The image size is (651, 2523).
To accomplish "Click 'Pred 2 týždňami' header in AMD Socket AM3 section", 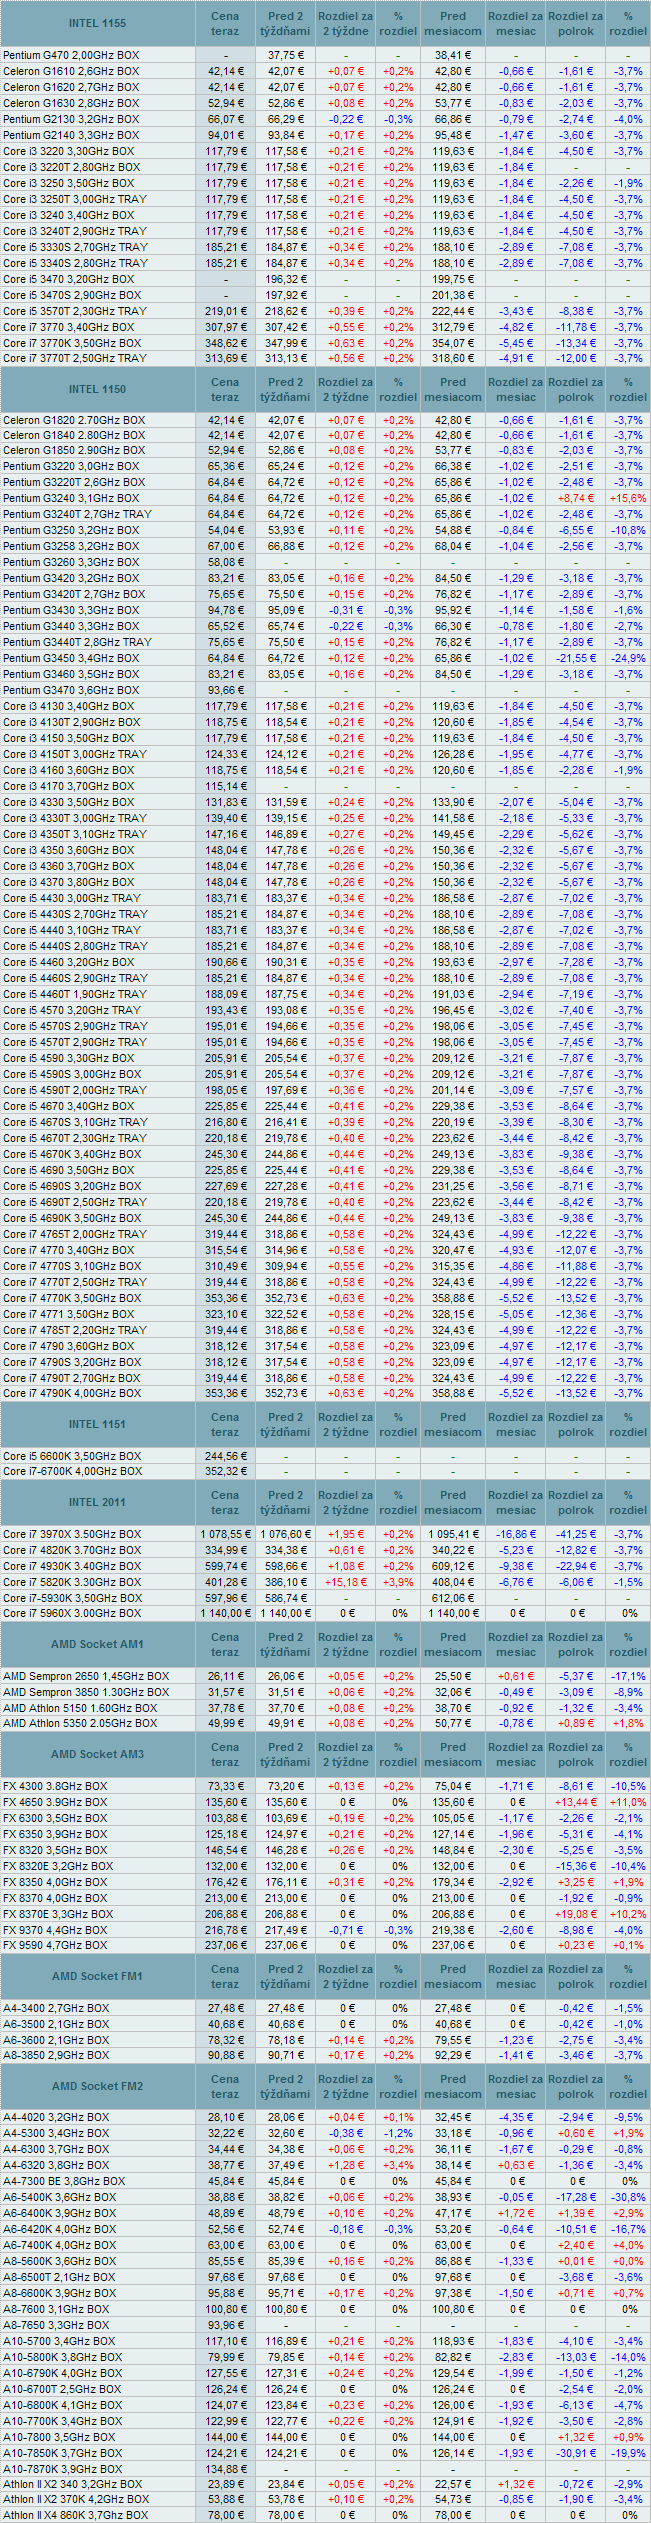I will point(285,1754).
